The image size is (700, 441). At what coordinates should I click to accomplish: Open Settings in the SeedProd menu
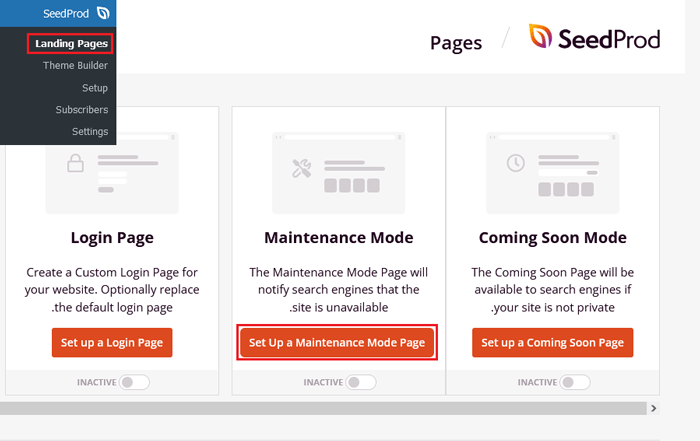click(90, 132)
